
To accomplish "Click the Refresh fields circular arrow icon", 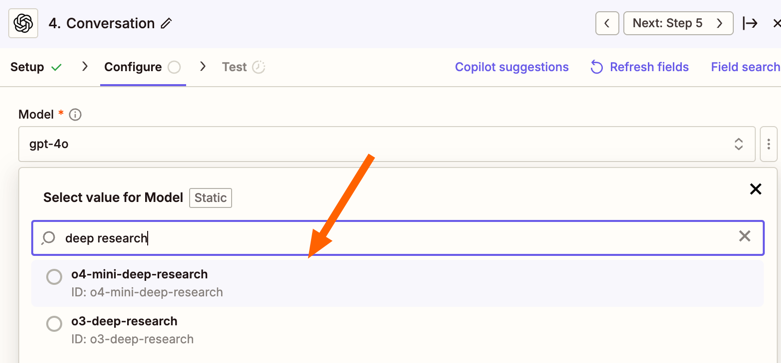I will click(x=596, y=67).
